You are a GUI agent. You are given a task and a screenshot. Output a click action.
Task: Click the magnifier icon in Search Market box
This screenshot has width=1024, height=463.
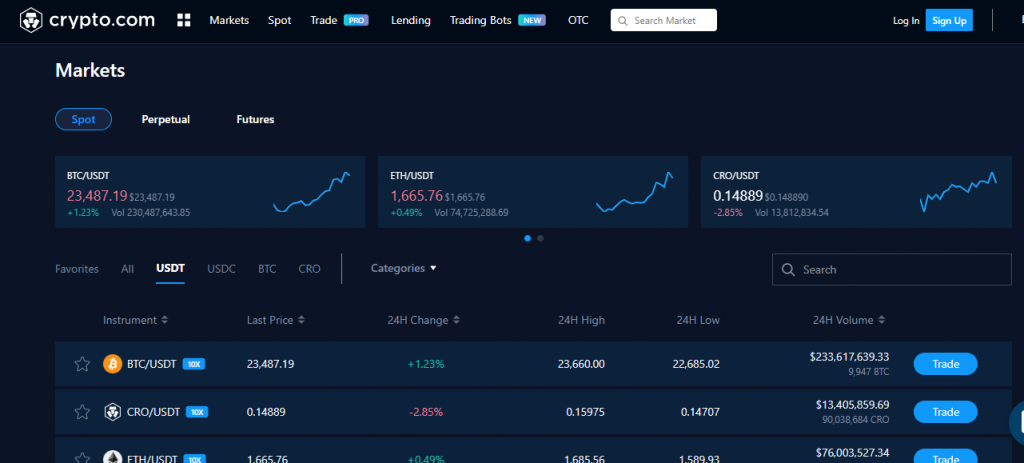(623, 21)
